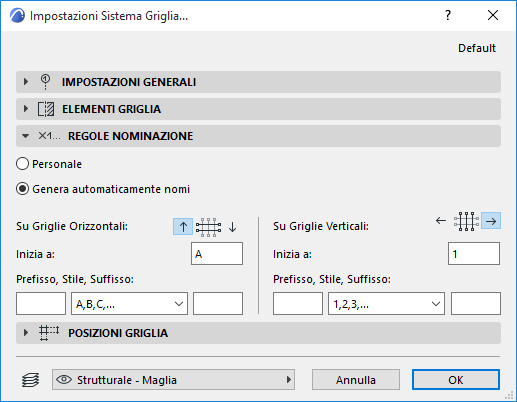Click the Annulla button

356,380
